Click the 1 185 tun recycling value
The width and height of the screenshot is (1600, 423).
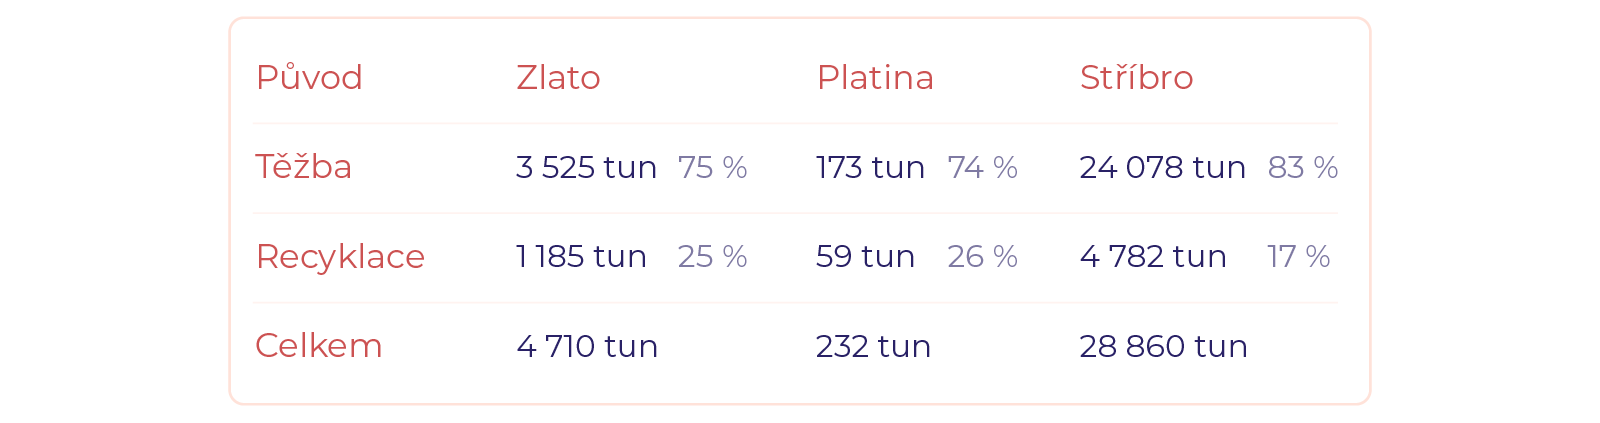(x=581, y=257)
